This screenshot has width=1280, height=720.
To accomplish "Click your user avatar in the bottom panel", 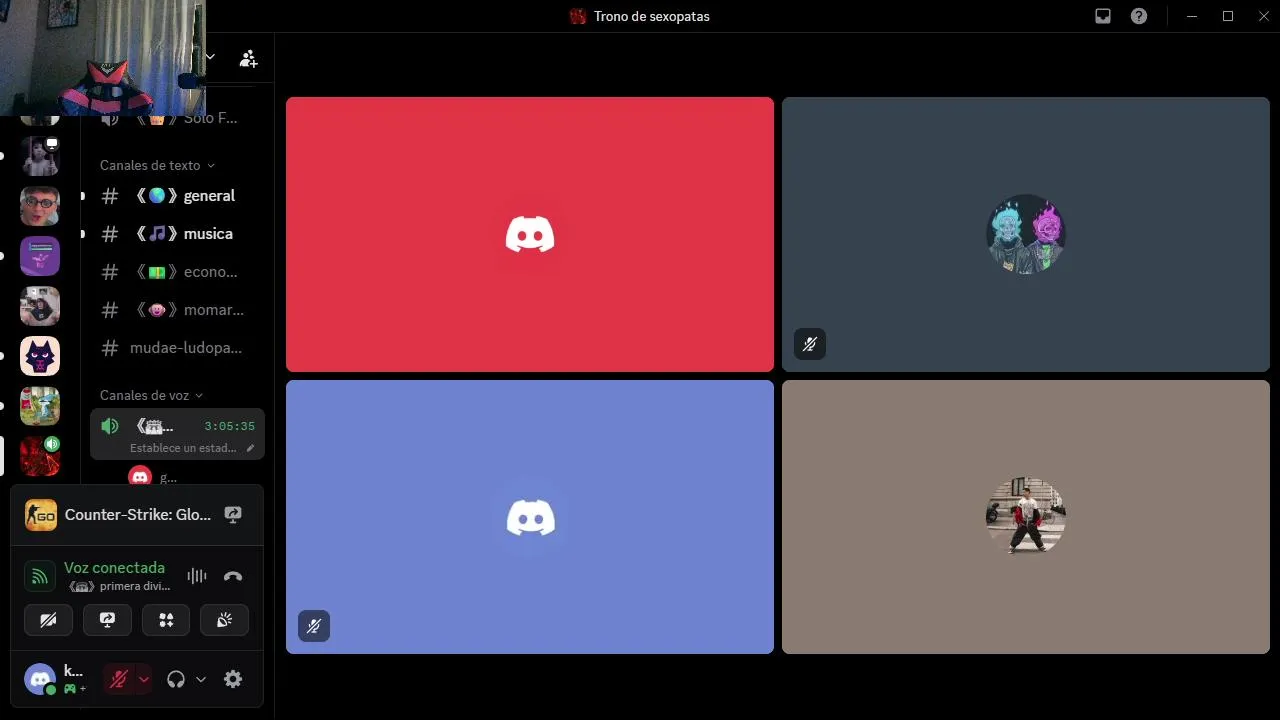I will 40,679.
